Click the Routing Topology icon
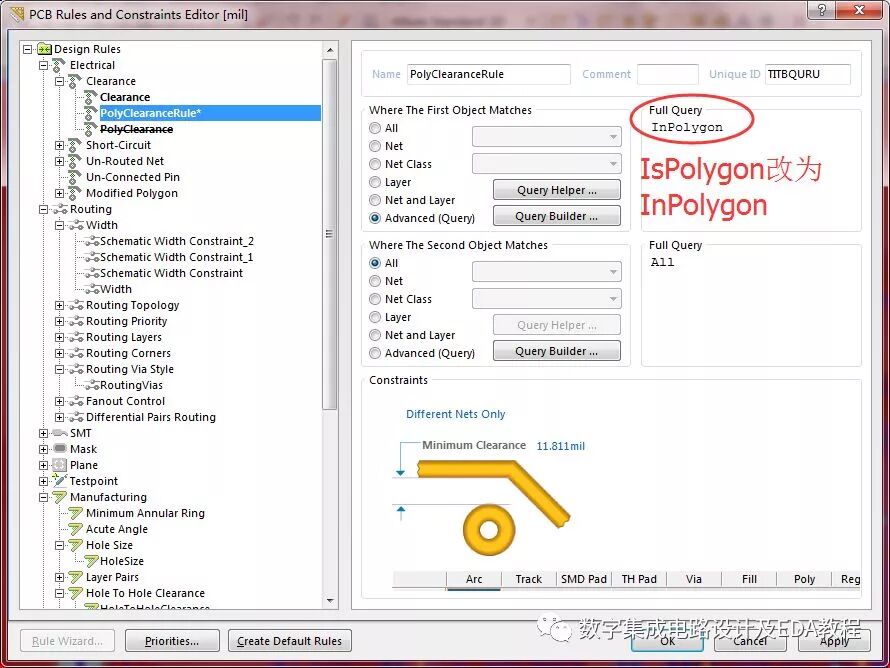This screenshot has width=890, height=668. (x=76, y=305)
